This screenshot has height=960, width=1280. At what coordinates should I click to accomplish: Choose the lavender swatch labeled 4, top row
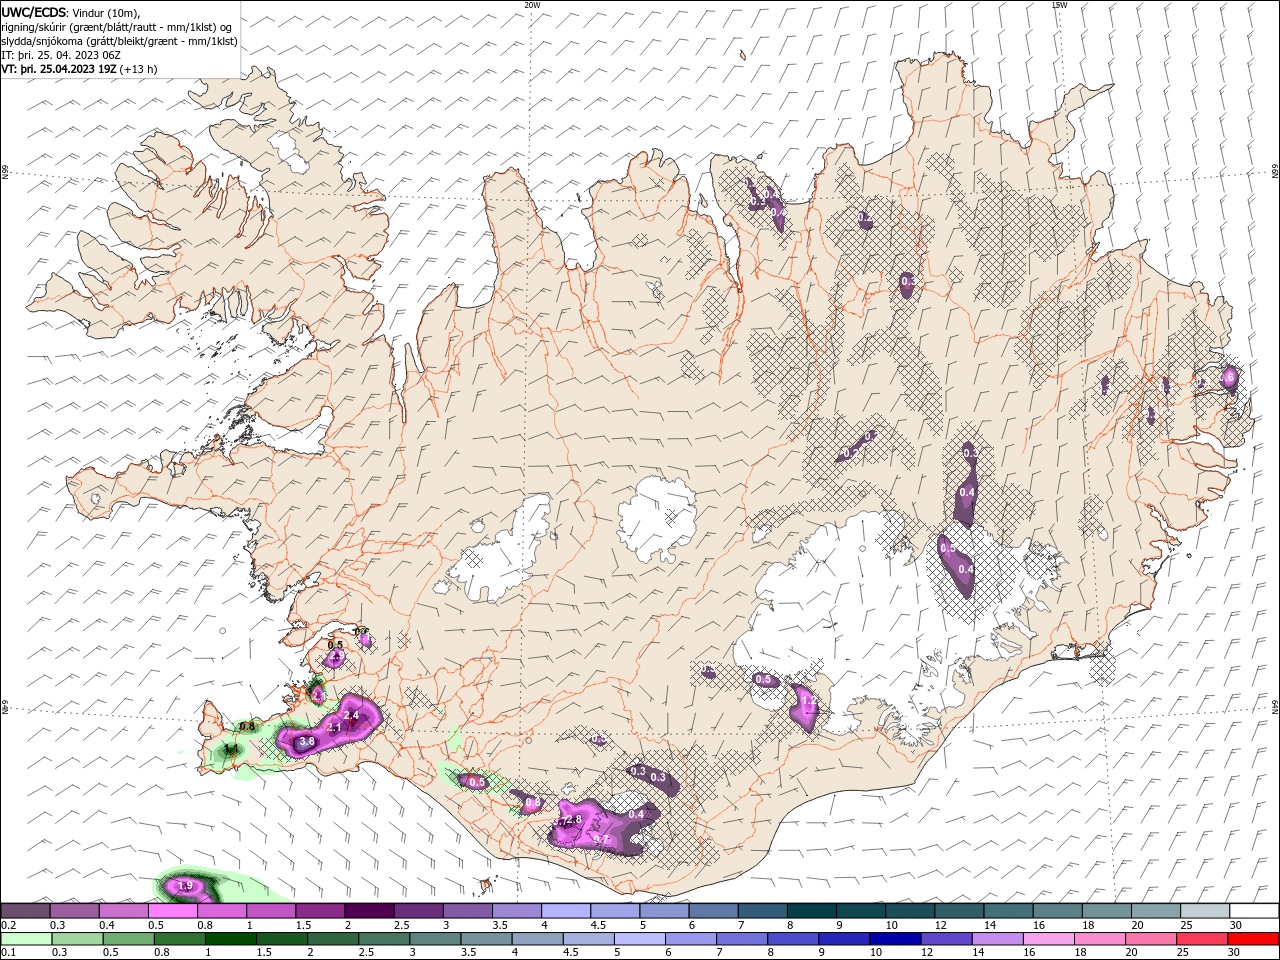[566, 911]
